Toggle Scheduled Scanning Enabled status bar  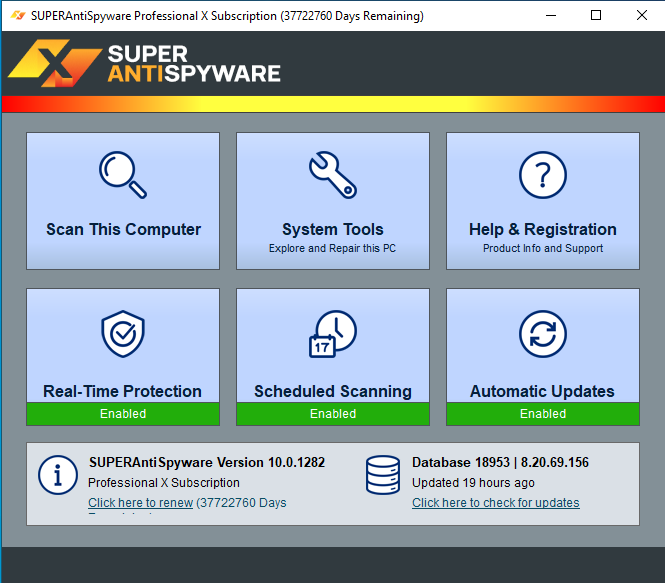click(x=333, y=413)
